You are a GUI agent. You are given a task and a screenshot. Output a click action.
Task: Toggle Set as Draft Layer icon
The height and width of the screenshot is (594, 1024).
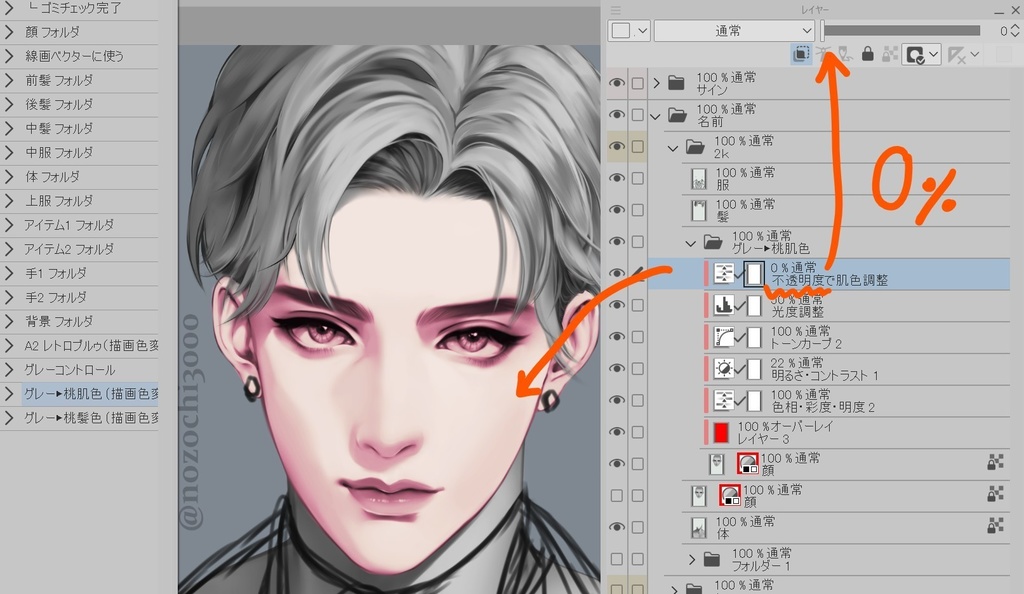[x=845, y=54]
